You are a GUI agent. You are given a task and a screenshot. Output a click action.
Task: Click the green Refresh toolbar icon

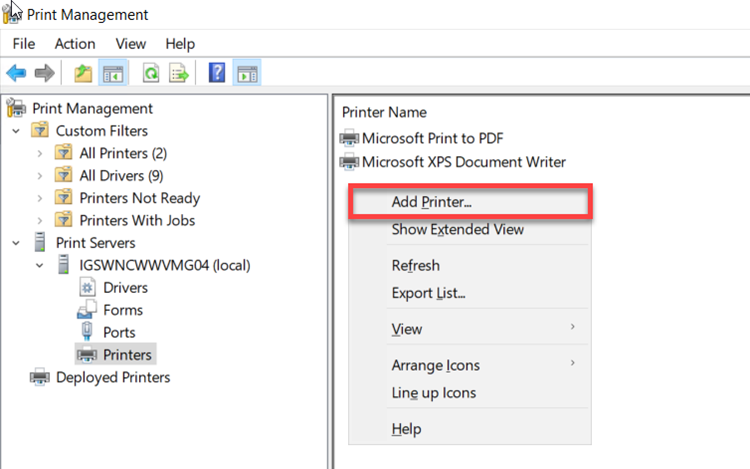tap(151, 73)
